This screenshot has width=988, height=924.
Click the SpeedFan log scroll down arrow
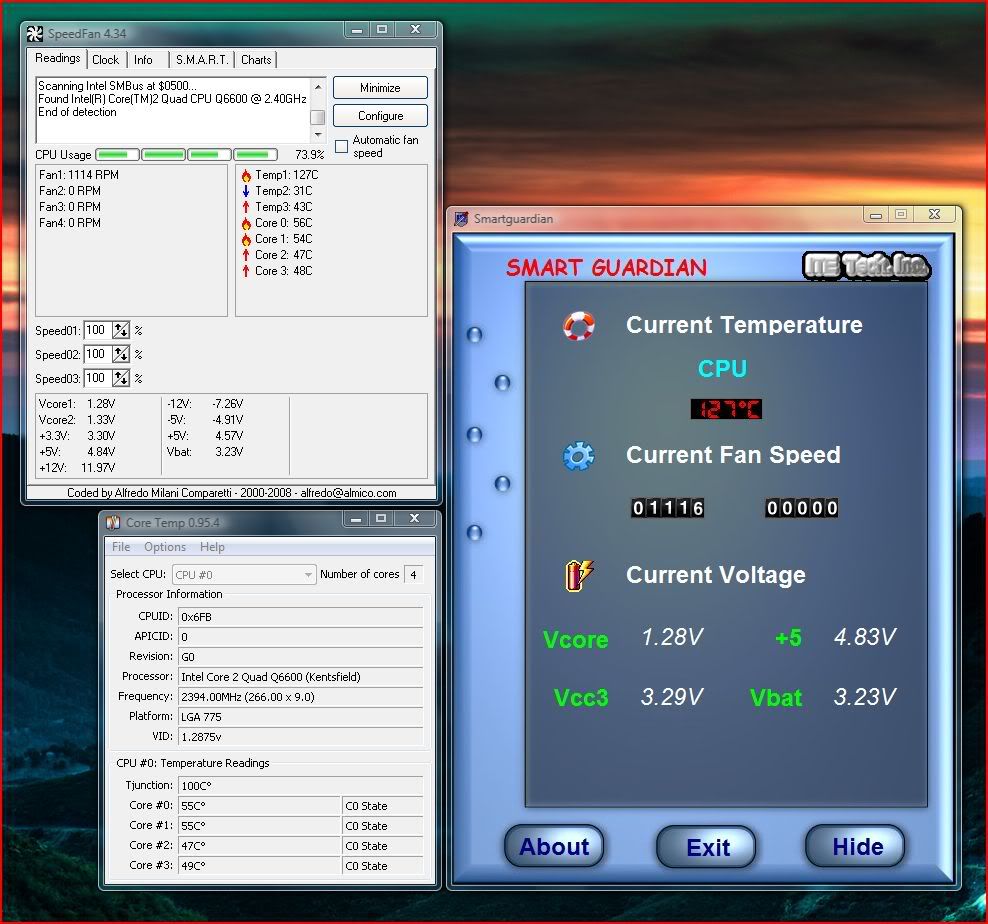click(x=318, y=135)
